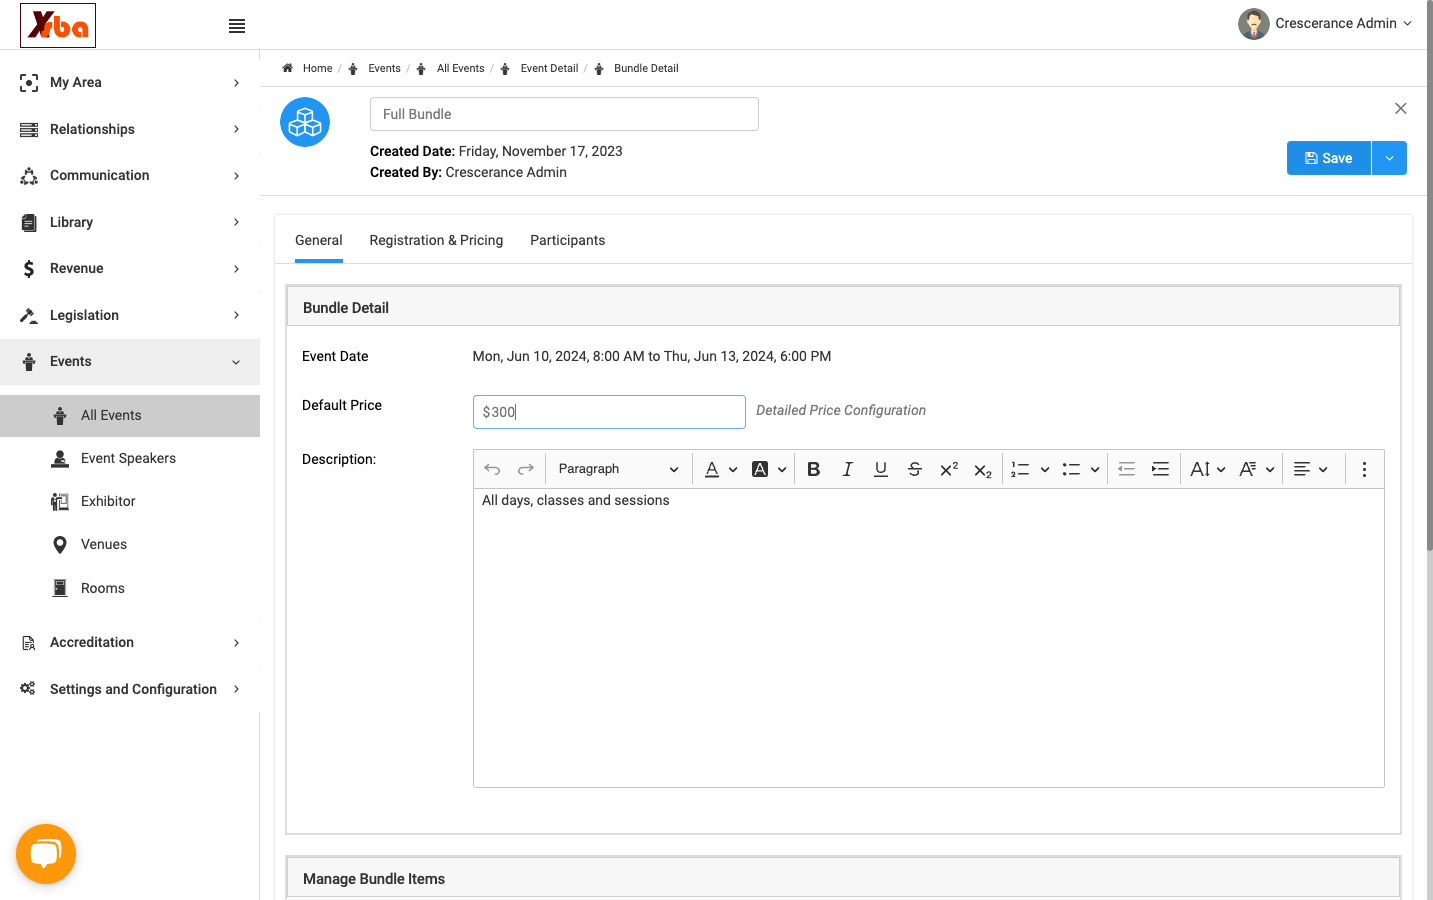The width and height of the screenshot is (1433, 900).
Task: Open Detailed Price Configuration link
Action: click(841, 411)
